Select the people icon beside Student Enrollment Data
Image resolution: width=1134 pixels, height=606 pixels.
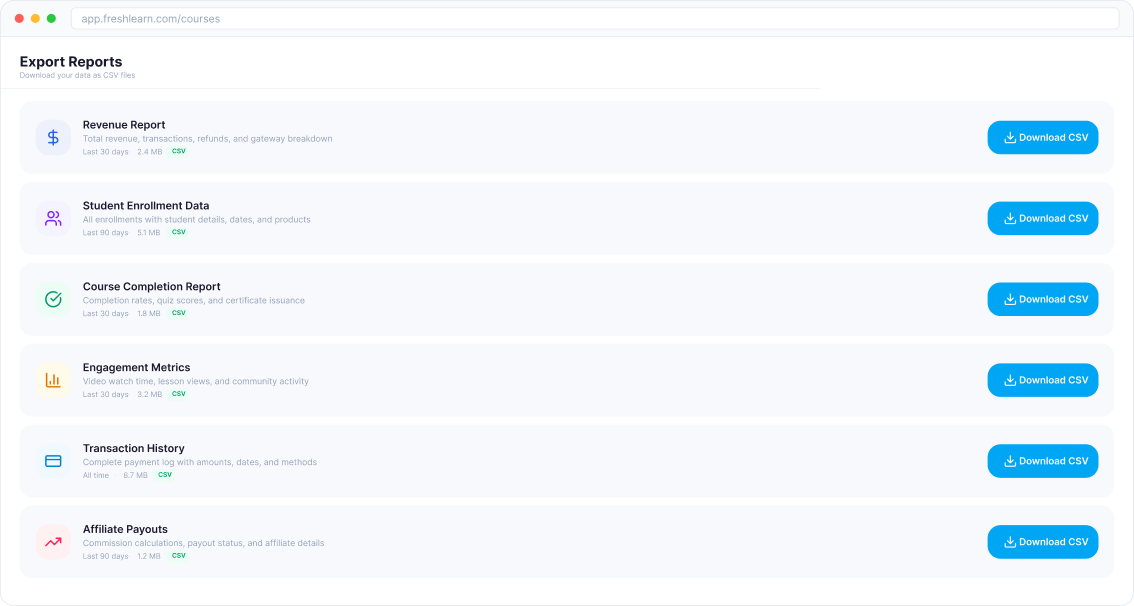(x=53, y=218)
